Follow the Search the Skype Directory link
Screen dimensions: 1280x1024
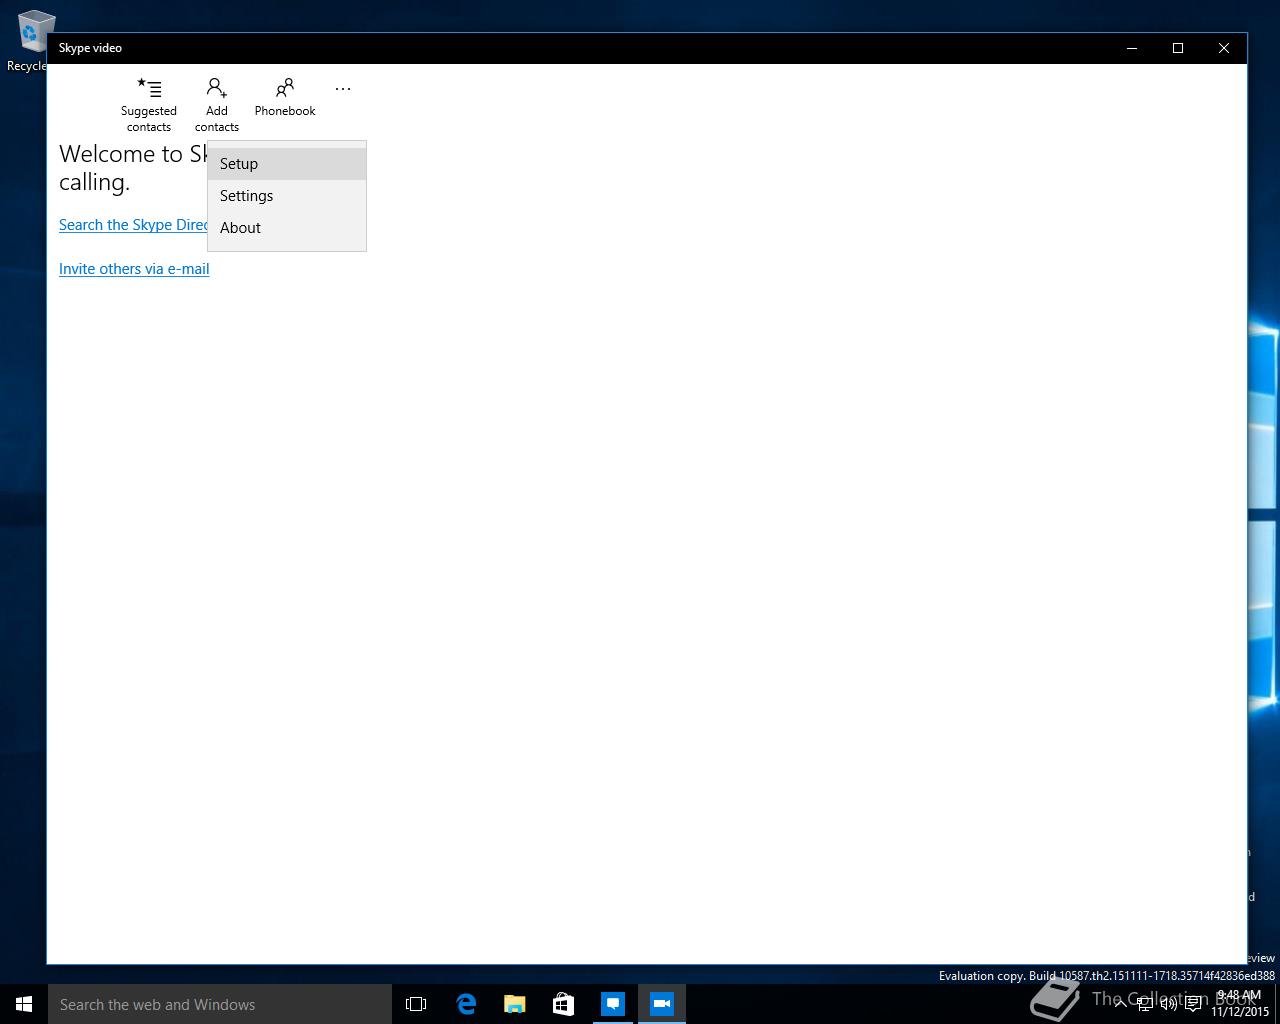(133, 225)
